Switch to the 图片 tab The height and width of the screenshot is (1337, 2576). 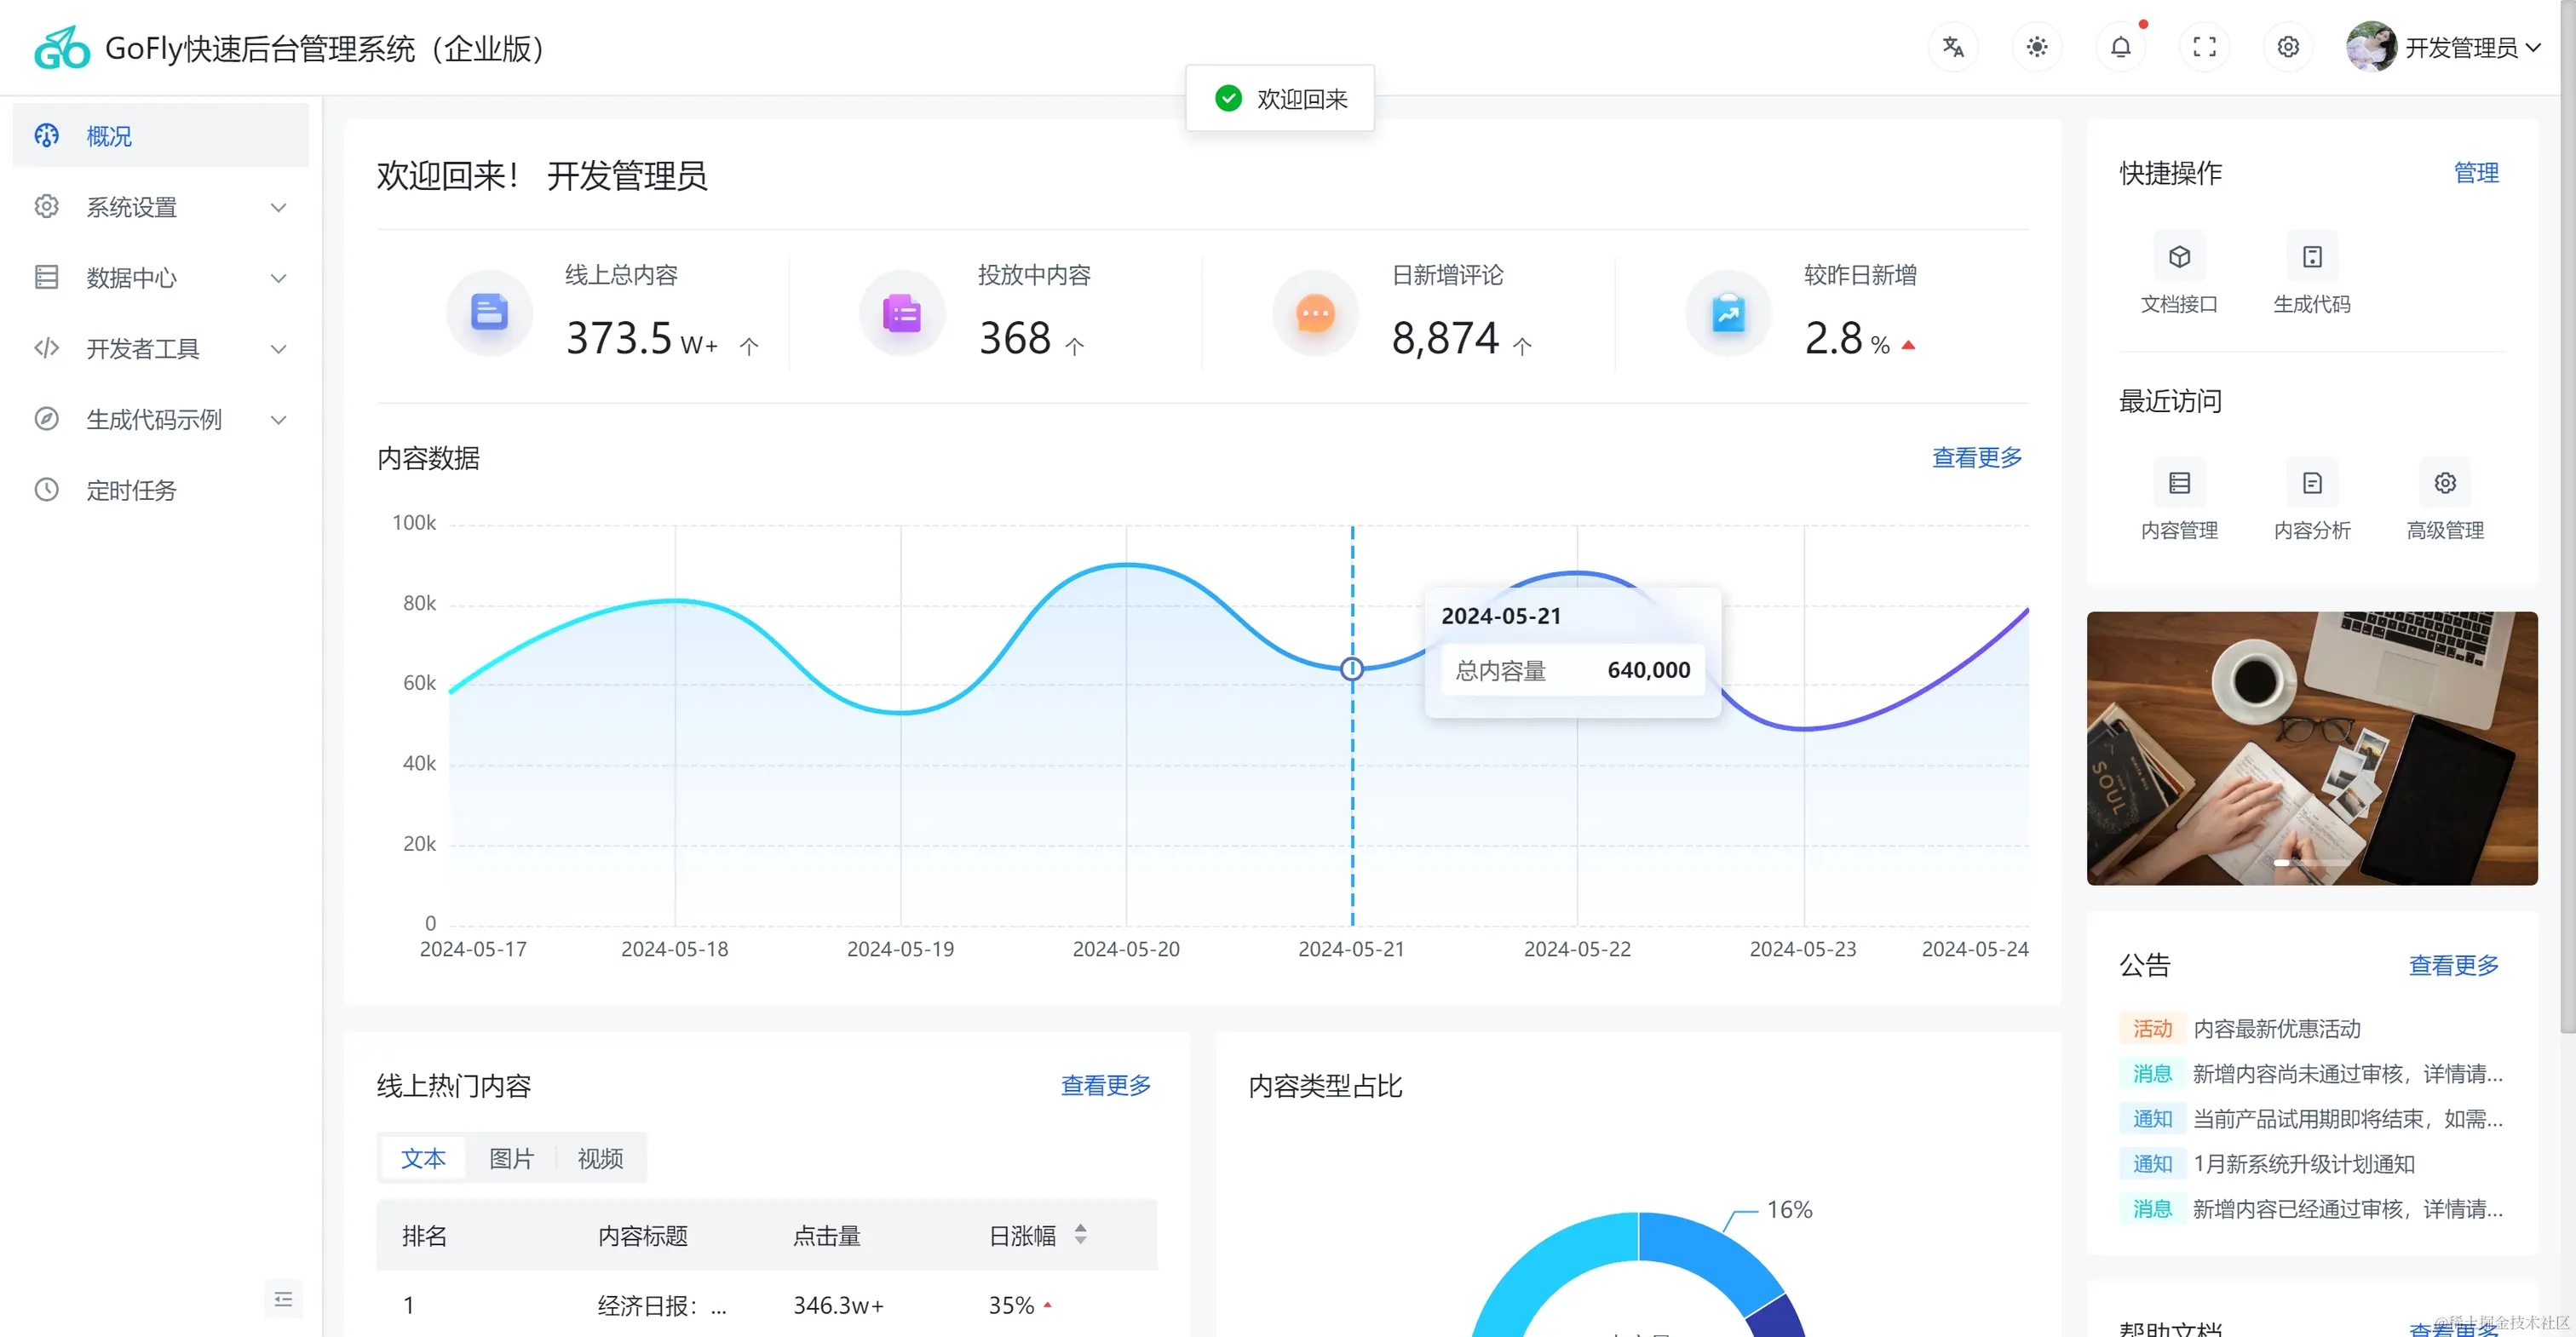(x=511, y=1158)
